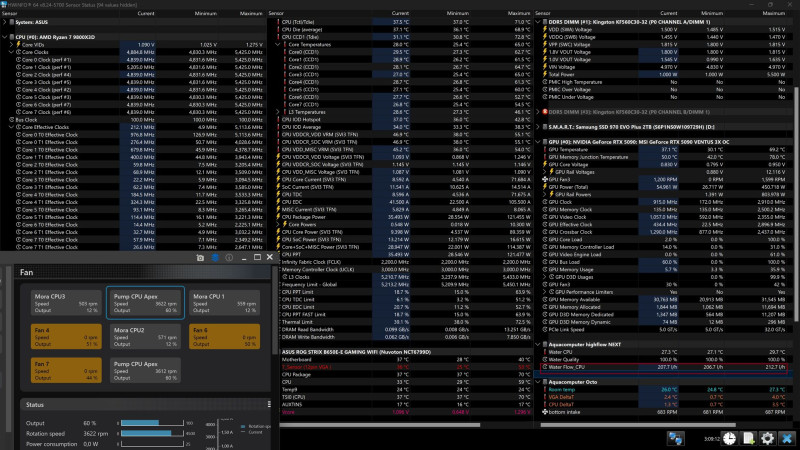The height and width of the screenshot is (450, 800).
Task: Click the thermometer icon beside GPU Temperature
Action: (544, 149)
